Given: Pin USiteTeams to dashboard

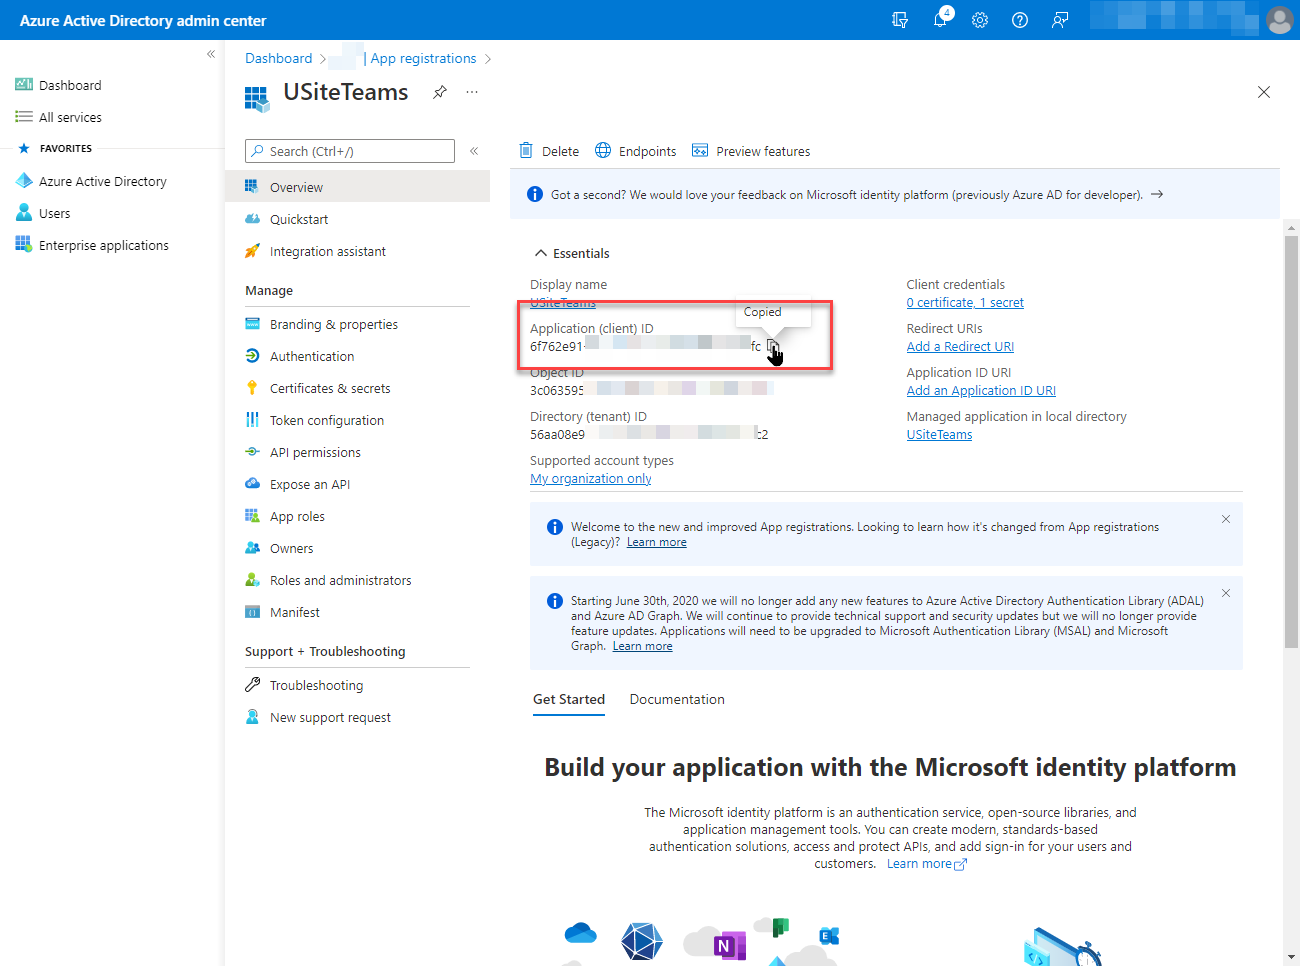Looking at the screenshot, I should pyautogui.click(x=440, y=92).
